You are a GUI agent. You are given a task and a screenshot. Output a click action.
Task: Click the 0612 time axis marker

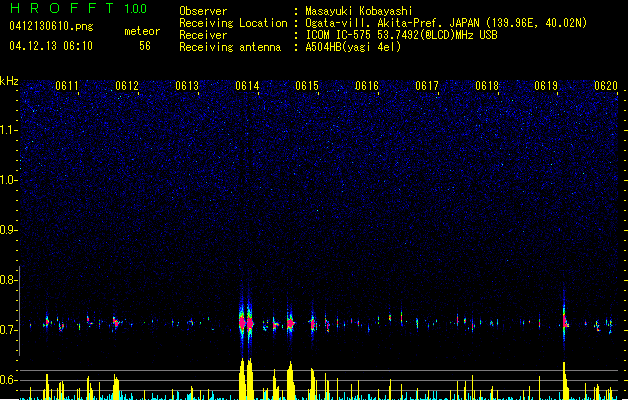tap(127, 86)
